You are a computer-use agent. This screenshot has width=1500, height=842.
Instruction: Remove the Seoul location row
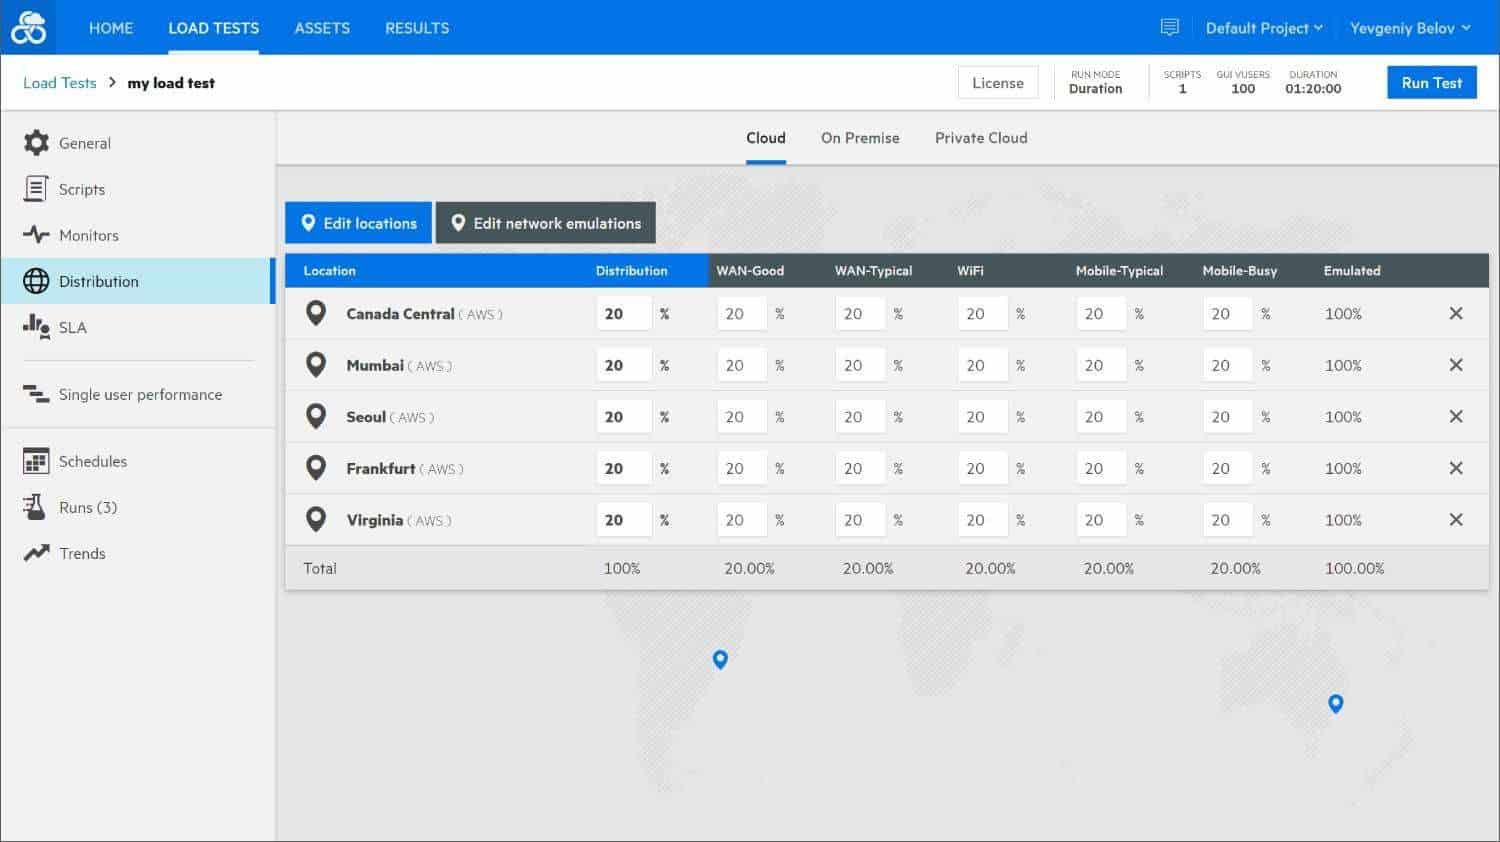click(x=1456, y=416)
